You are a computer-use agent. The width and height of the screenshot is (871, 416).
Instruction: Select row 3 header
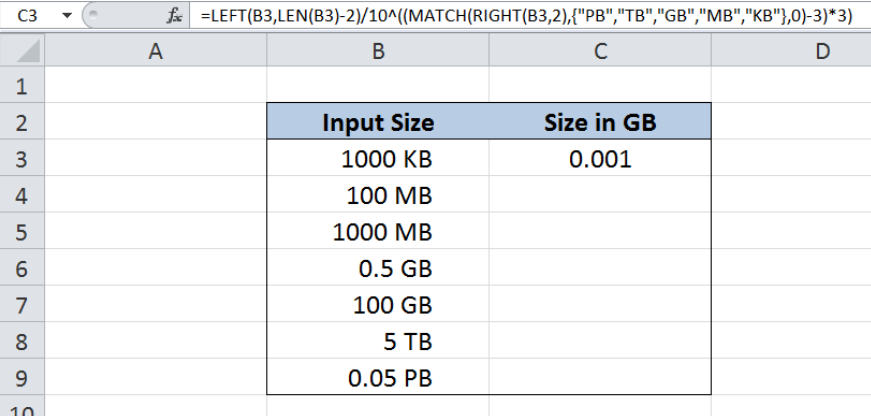[x=22, y=158]
